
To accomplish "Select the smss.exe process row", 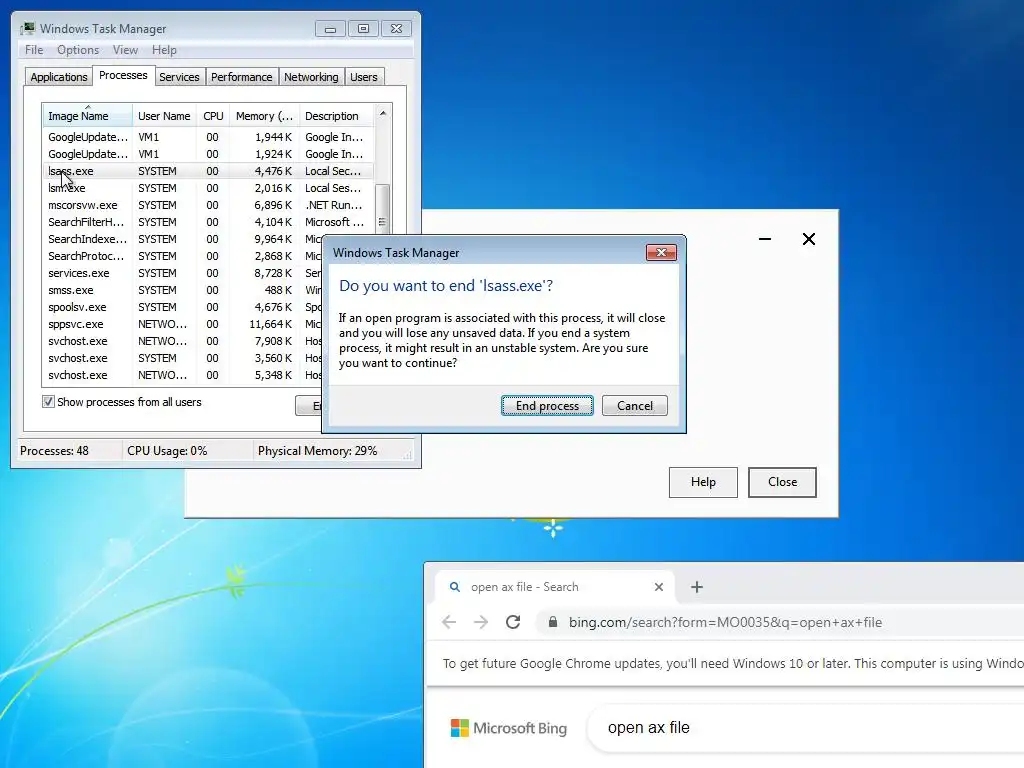I will pyautogui.click(x=183, y=290).
